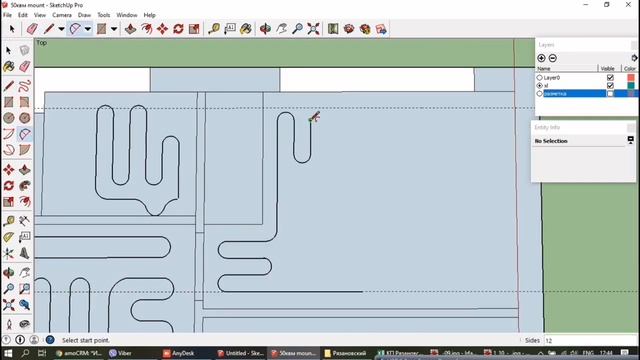Image resolution: width=640 pixels, height=360 pixels.
Task: Make разметка the active layer
Action: coord(540,94)
